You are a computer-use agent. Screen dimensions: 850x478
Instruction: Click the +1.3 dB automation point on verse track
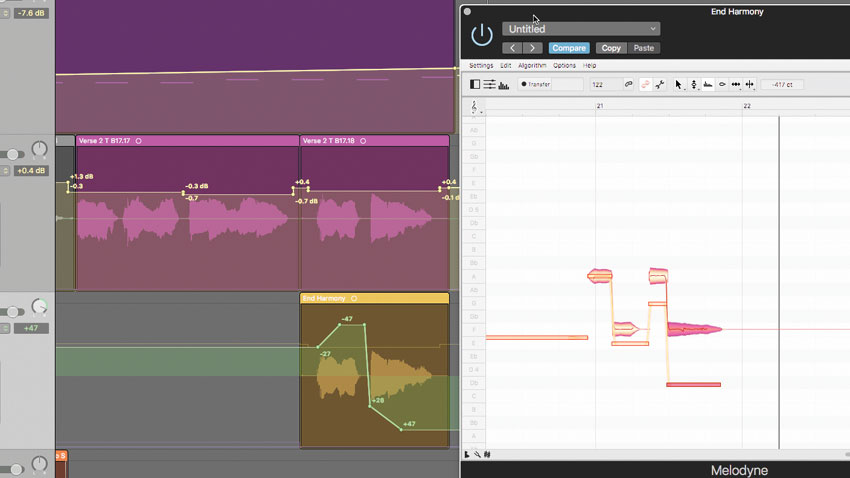[x=68, y=183]
